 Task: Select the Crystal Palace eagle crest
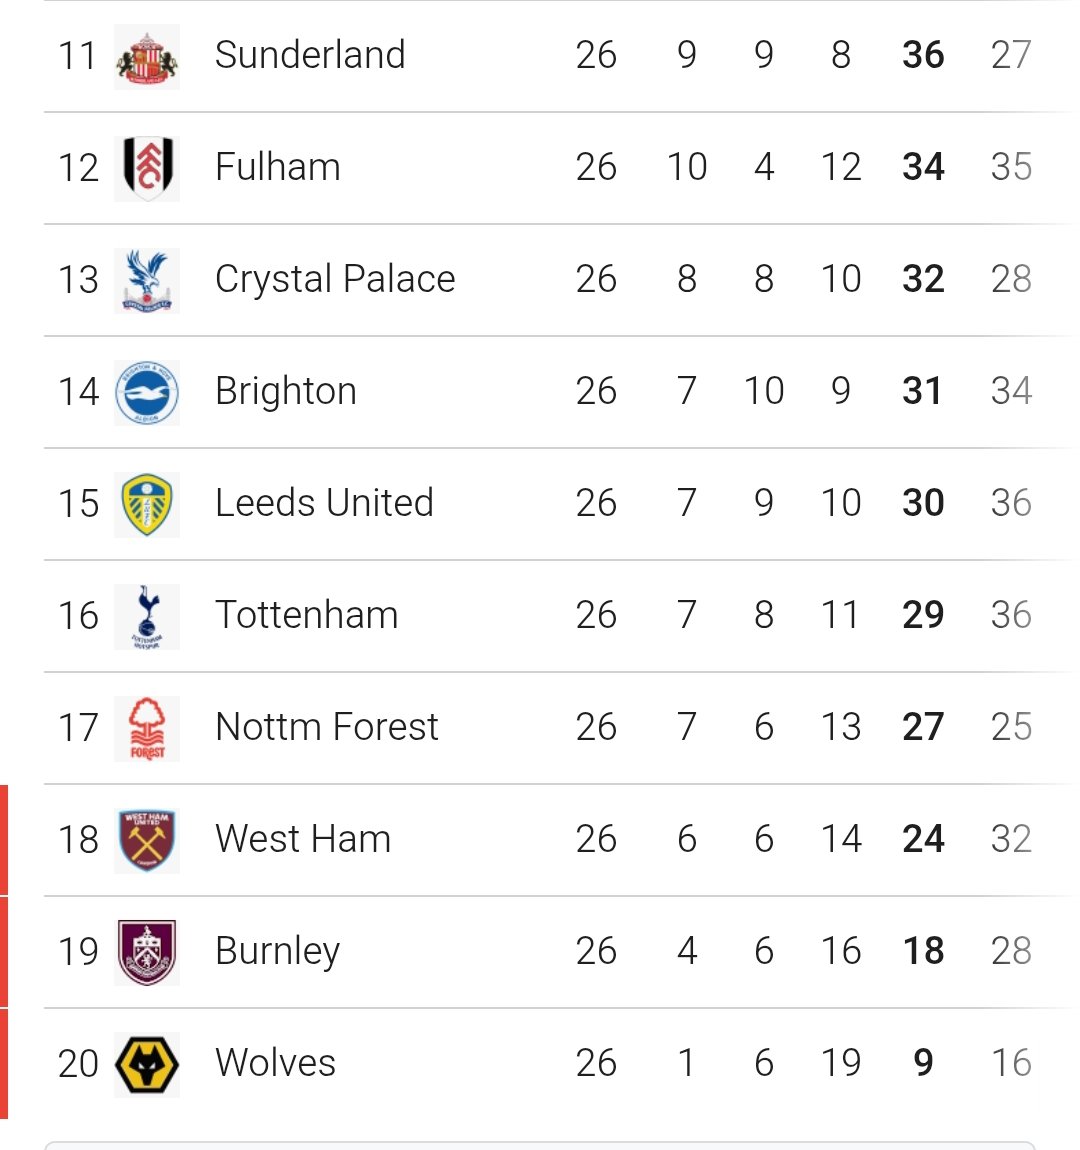147,280
